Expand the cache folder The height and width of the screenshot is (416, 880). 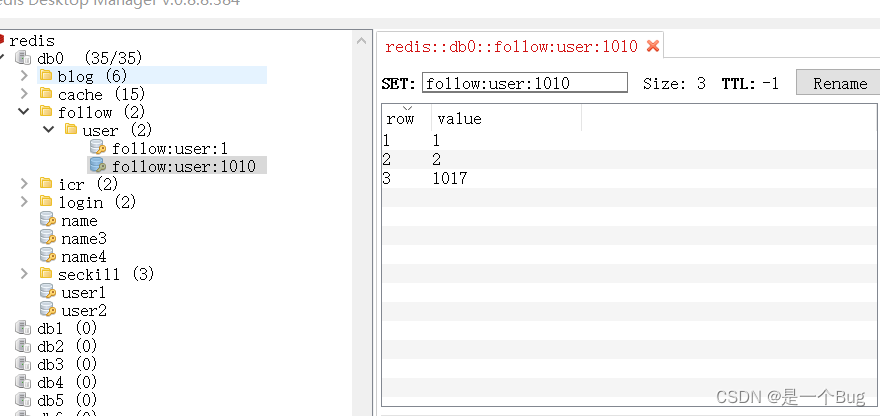coord(24,93)
